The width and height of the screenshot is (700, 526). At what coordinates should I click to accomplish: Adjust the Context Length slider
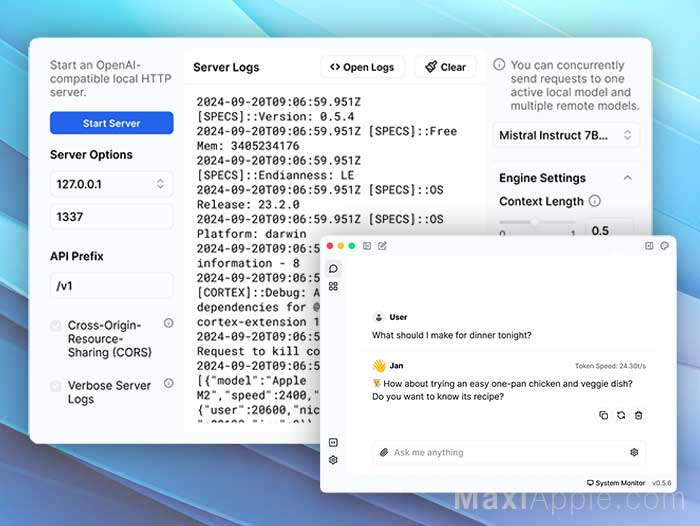pos(537,222)
